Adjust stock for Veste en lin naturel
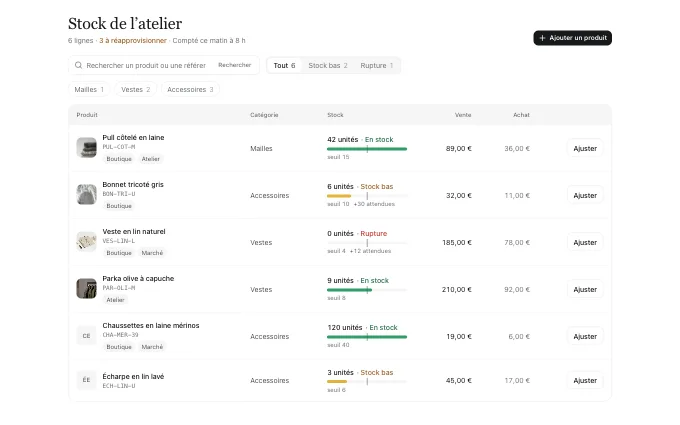This screenshot has width=680, height=425. pyautogui.click(x=585, y=242)
